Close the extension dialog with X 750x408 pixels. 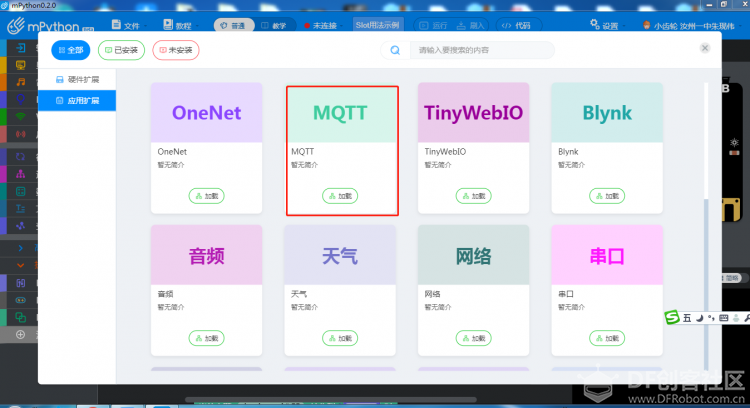705,48
